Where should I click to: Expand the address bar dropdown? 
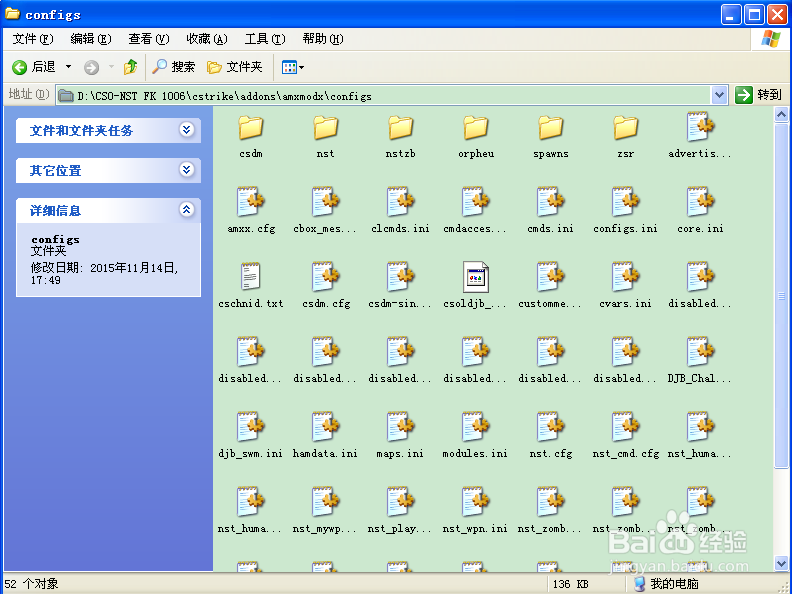tap(719, 95)
